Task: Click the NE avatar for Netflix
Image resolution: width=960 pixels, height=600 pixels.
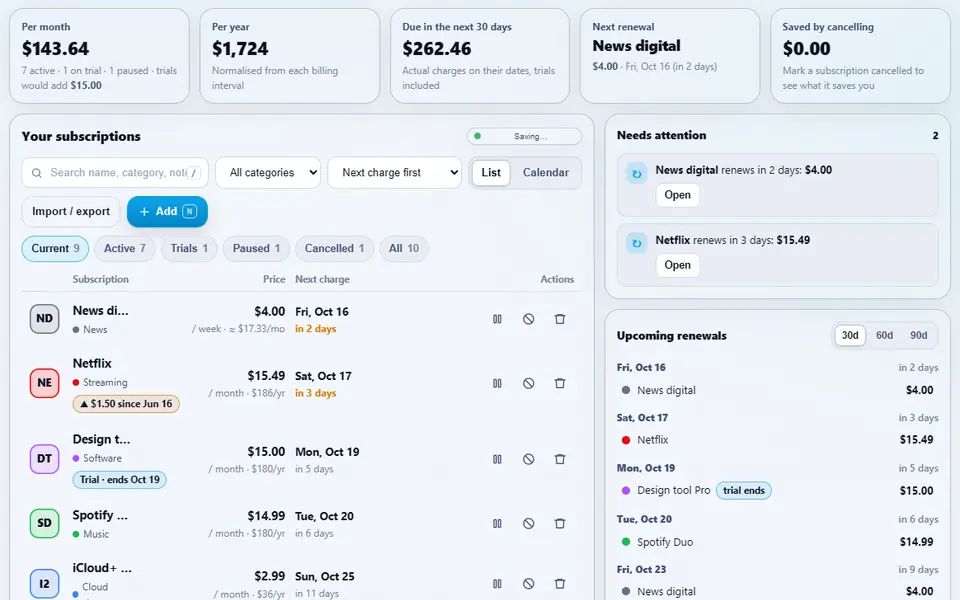Action: click(x=45, y=383)
